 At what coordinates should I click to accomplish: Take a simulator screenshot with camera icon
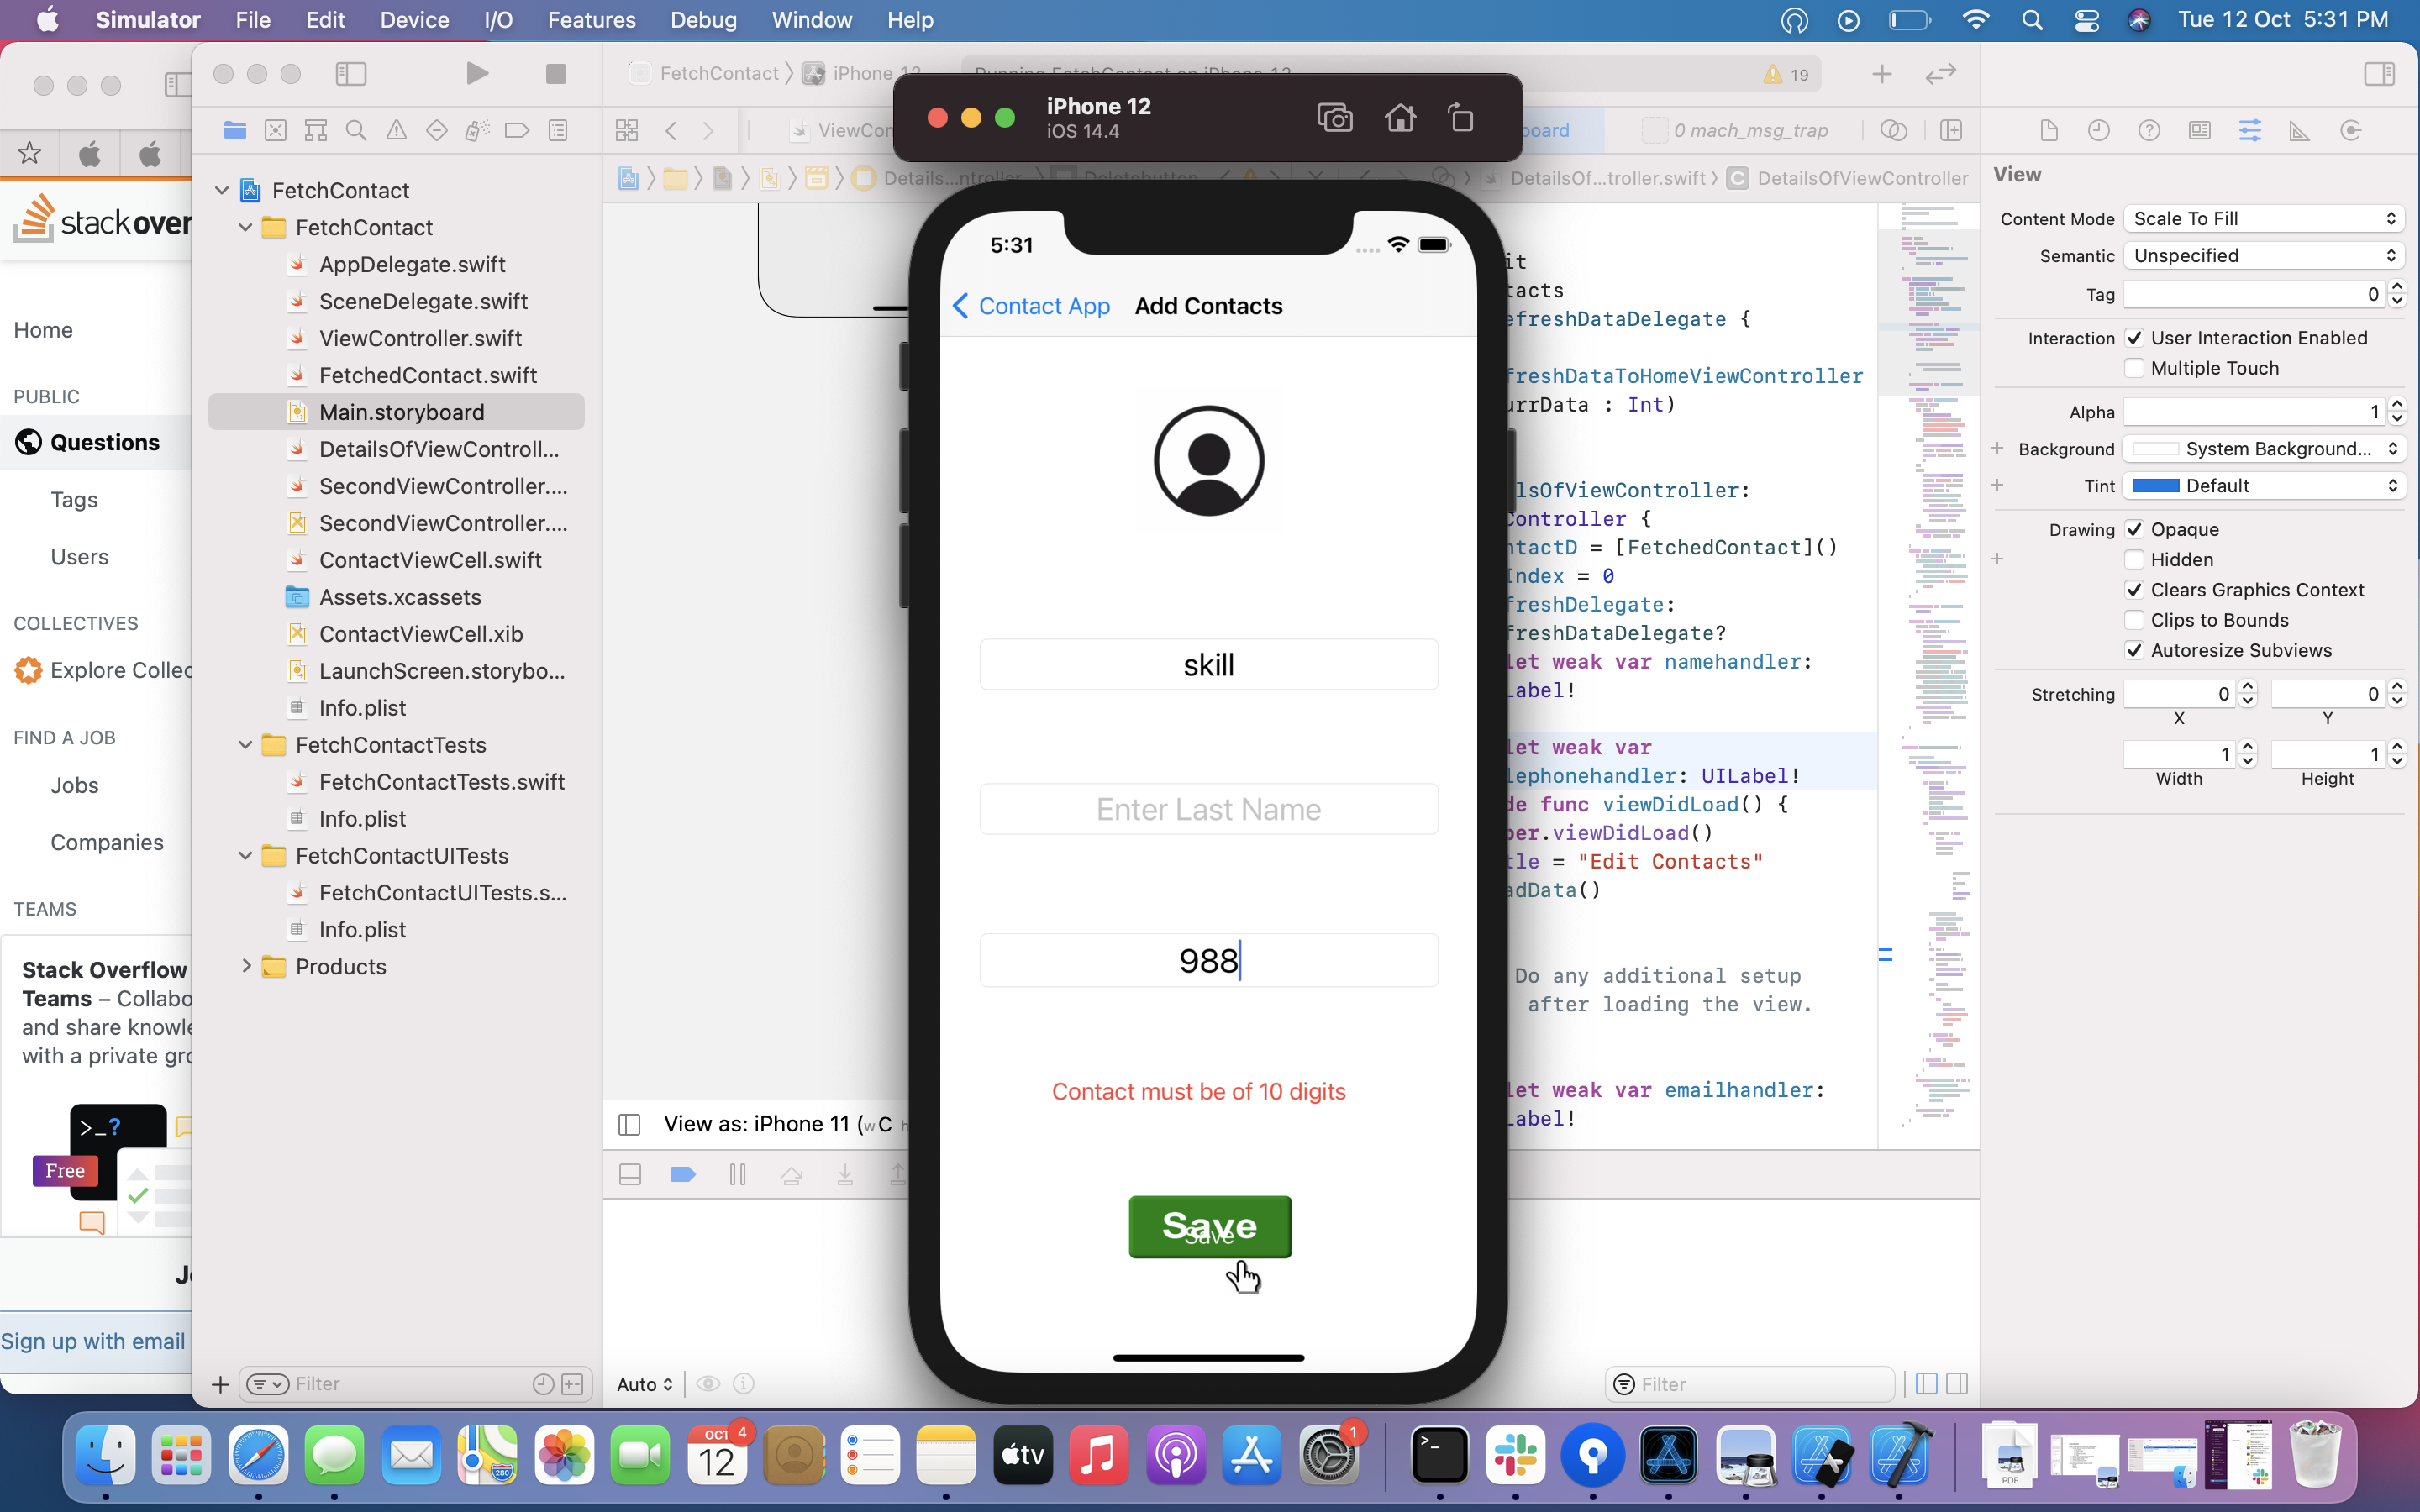click(1335, 117)
